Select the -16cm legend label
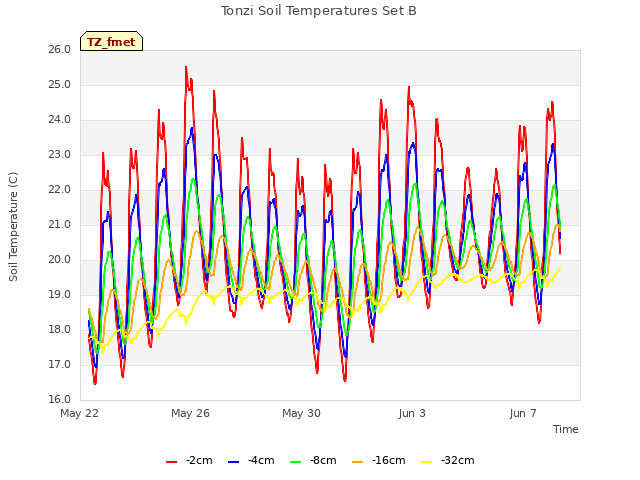The image size is (640, 480). tap(389, 460)
